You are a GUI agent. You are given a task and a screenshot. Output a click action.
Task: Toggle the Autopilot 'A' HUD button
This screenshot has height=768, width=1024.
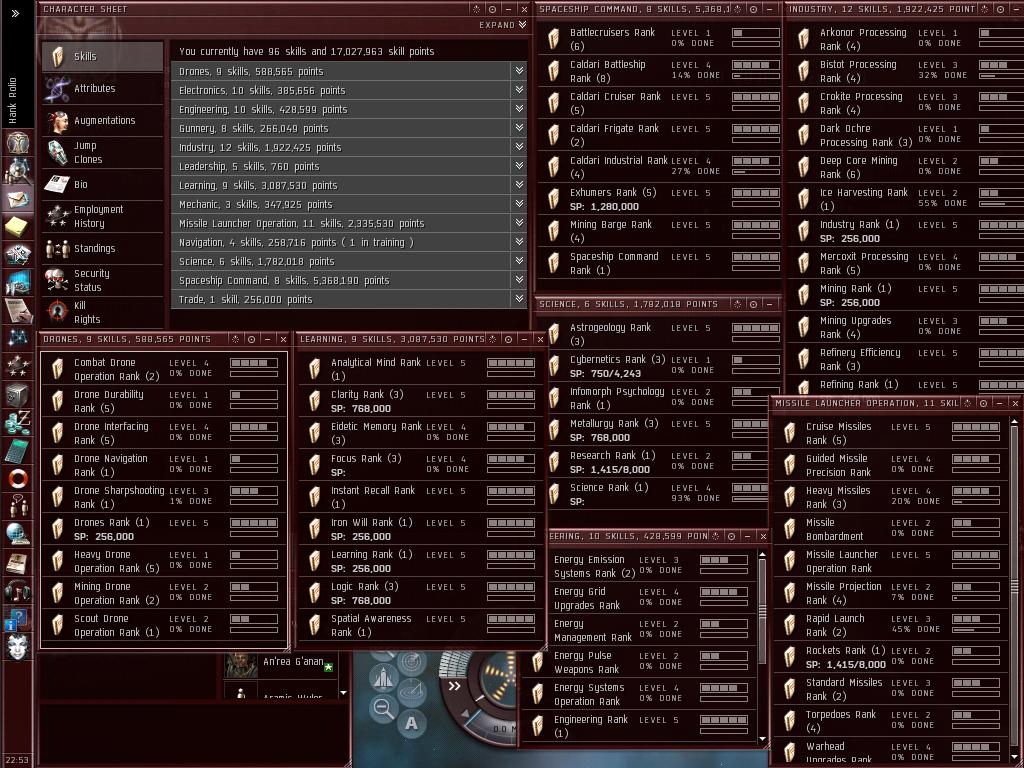411,723
